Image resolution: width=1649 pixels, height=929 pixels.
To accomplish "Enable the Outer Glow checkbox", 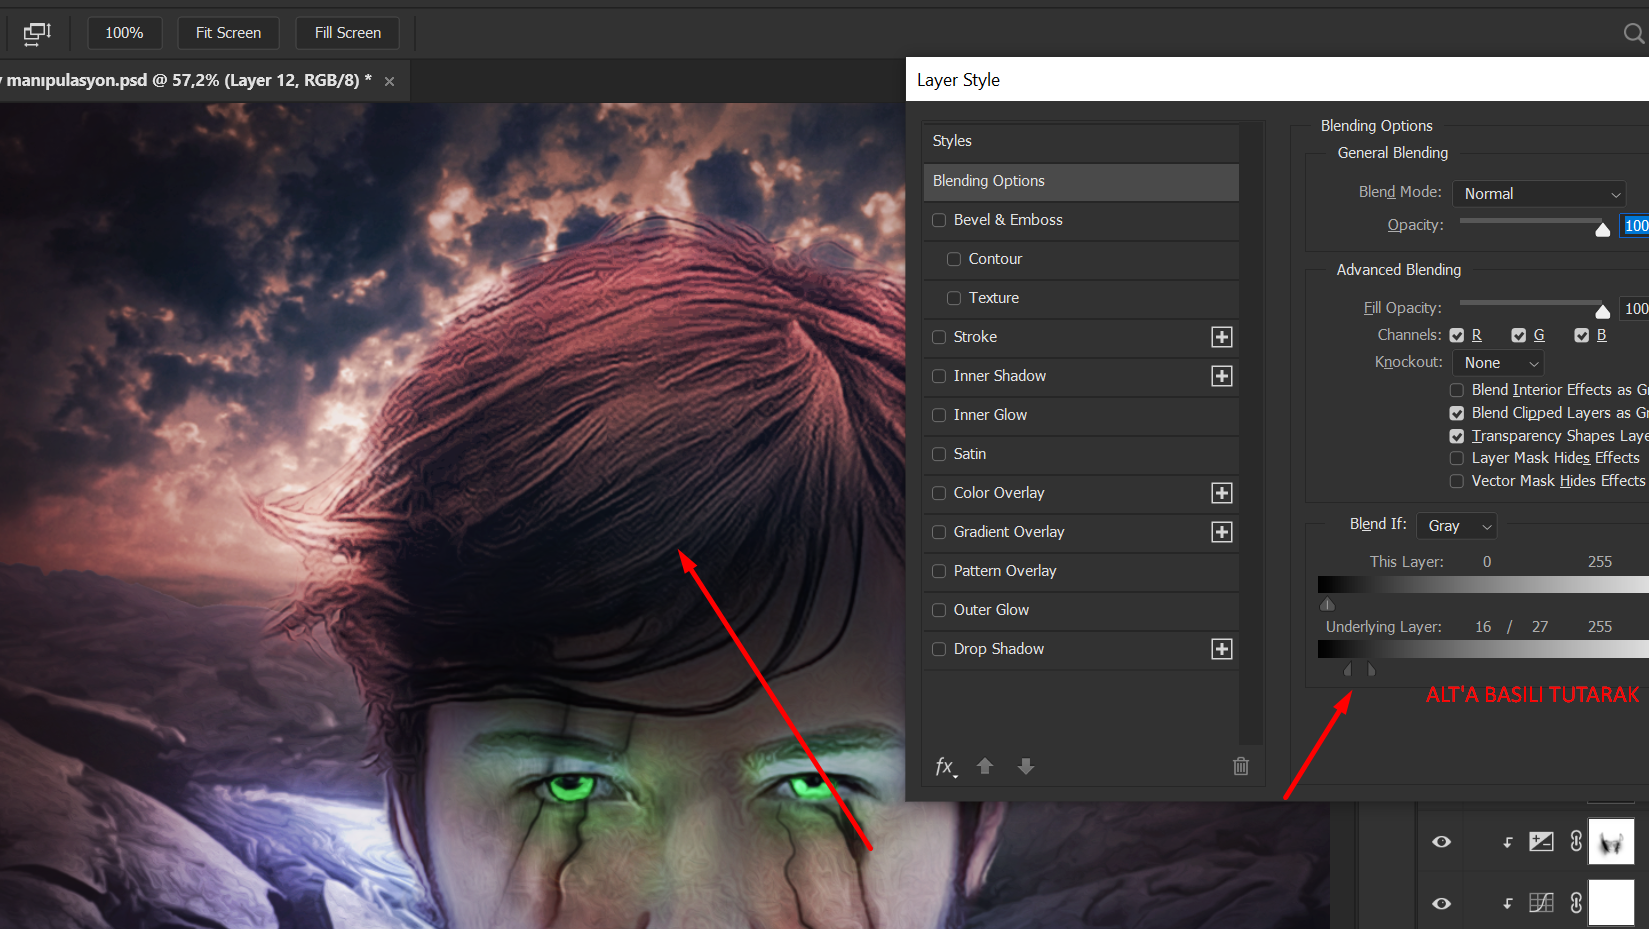I will pyautogui.click(x=939, y=610).
